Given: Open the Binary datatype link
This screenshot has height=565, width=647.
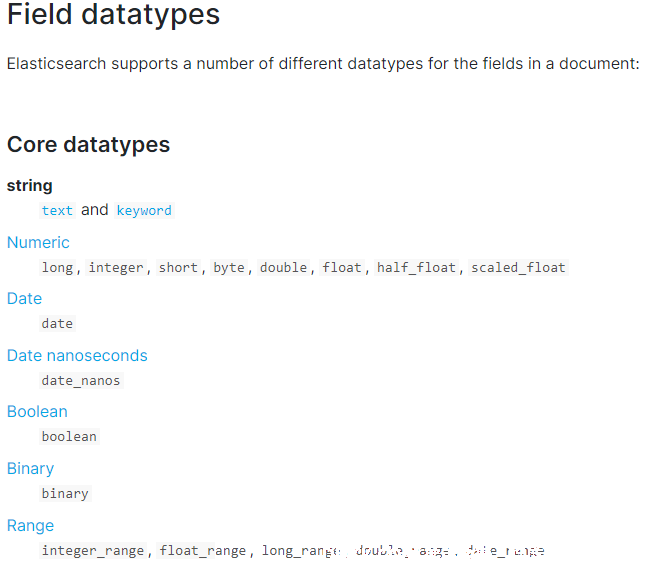Looking at the screenshot, I should tap(31, 468).
